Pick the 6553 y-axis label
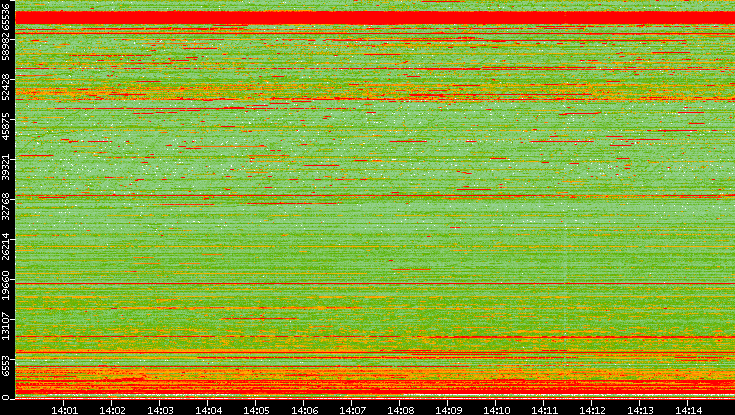Viewport: 735px width, 415px height. (x=5, y=365)
